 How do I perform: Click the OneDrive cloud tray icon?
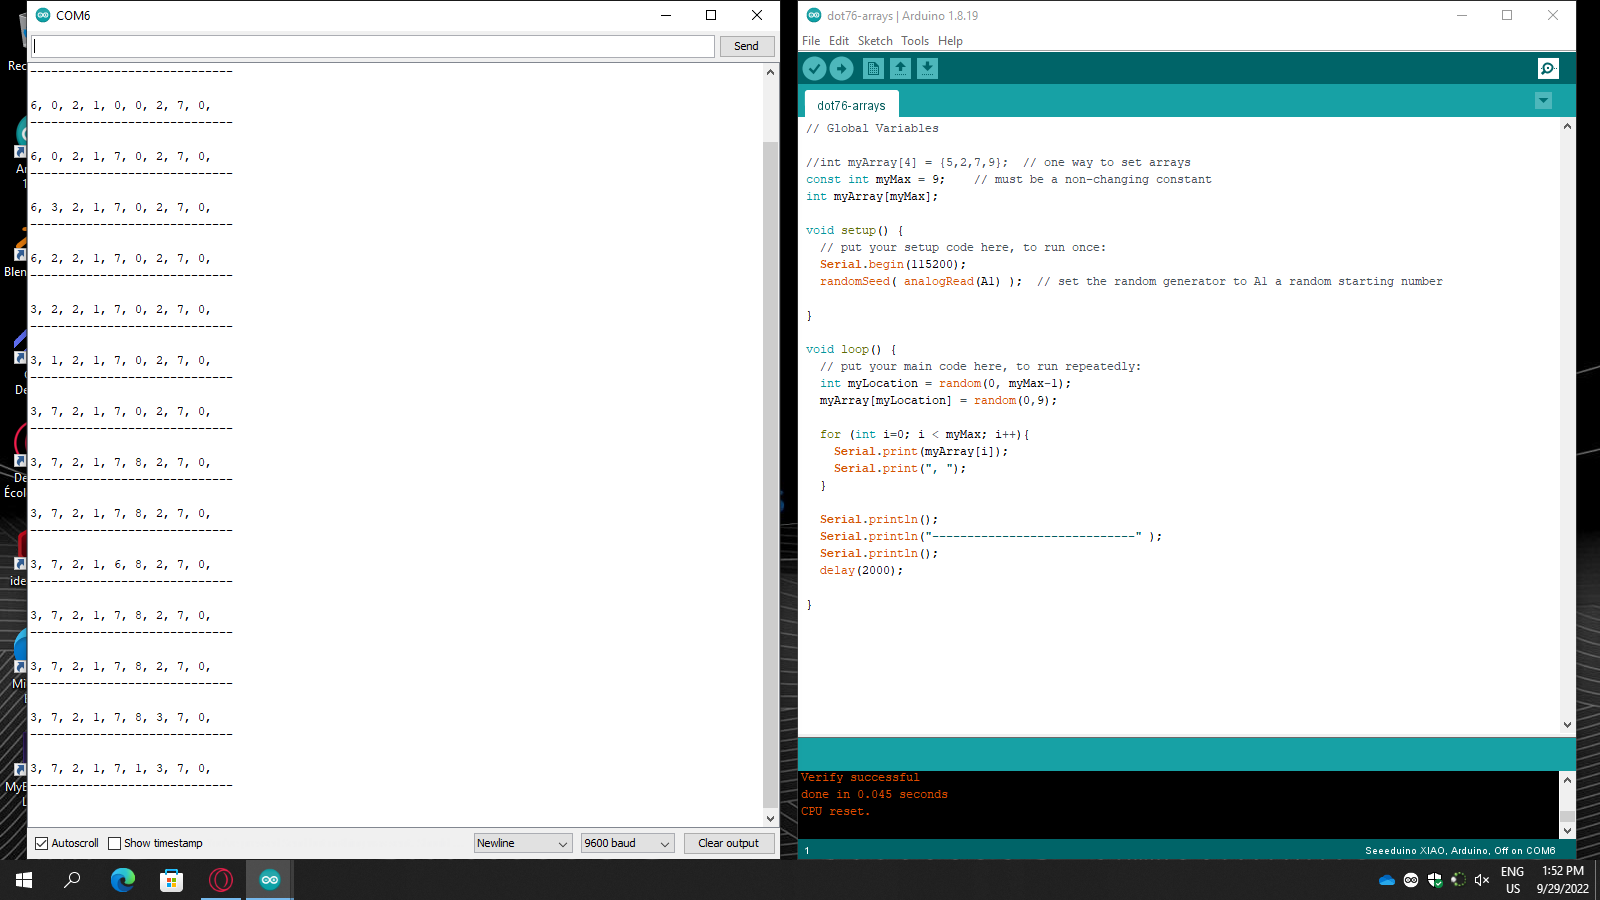click(x=1387, y=880)
